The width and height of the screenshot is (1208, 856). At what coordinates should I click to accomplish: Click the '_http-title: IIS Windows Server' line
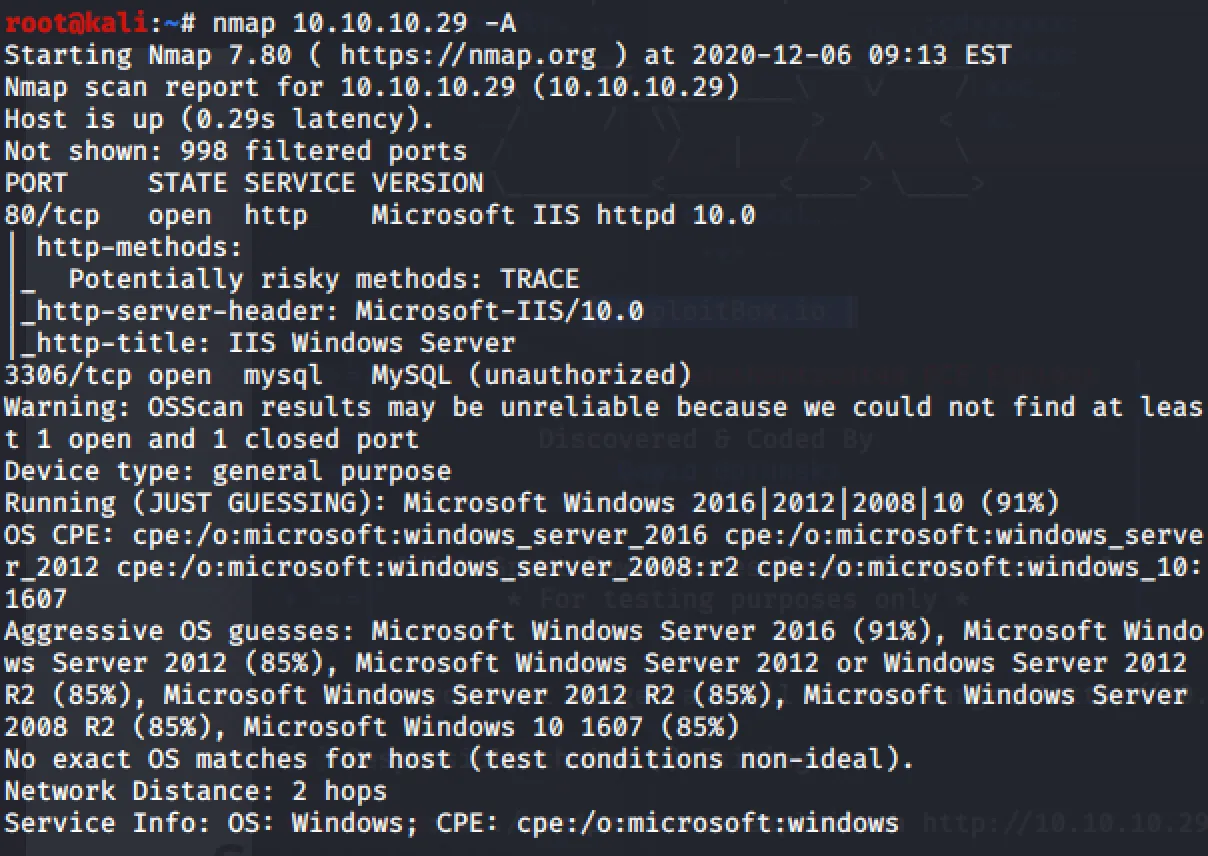click(x=269, y=343)
